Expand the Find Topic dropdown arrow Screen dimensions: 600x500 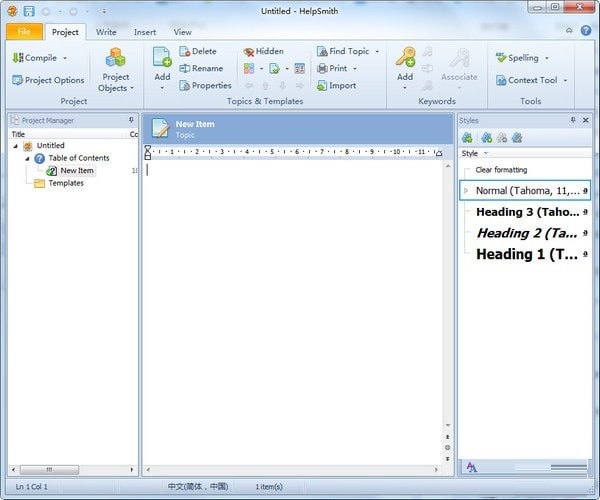(x=377, y=51)
